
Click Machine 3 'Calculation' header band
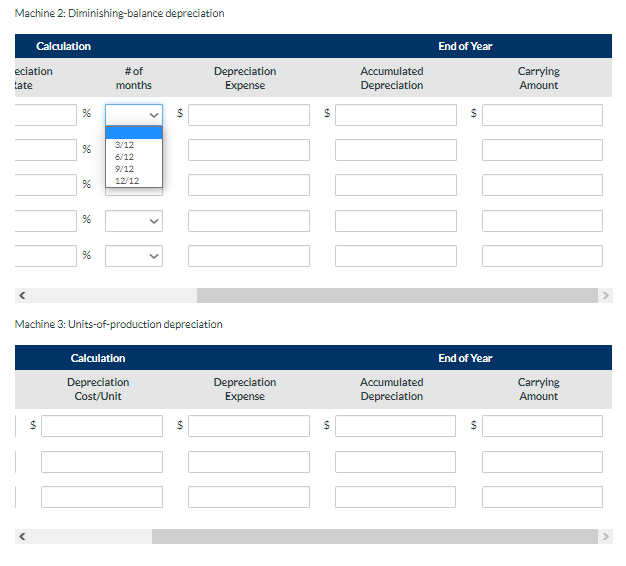[98, 358]
